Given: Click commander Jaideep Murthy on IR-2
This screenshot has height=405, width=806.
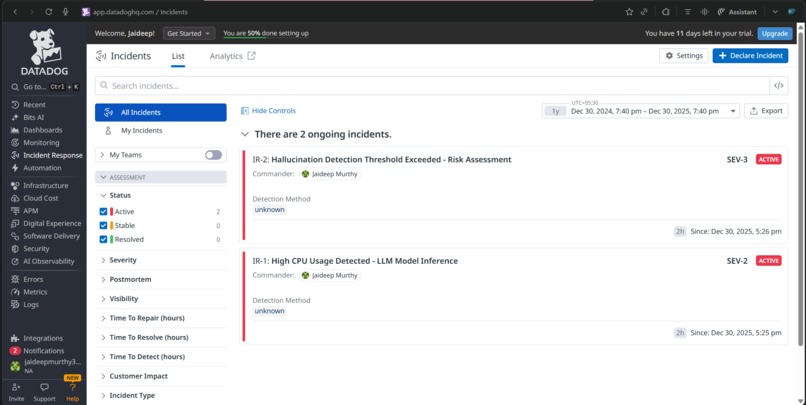Looking at the screenshot, I should (330, 174).
